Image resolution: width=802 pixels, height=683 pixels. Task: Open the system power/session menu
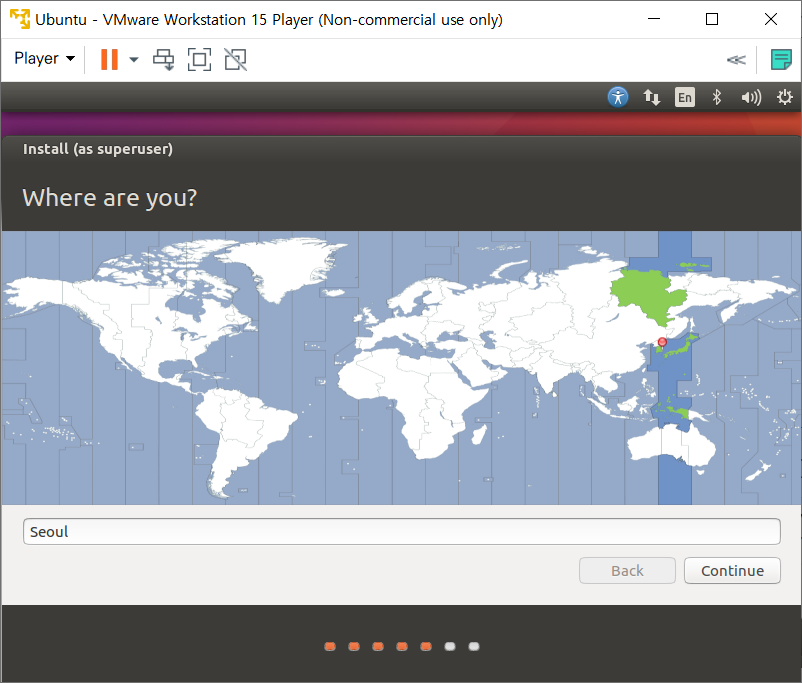[x=784, y=97]
